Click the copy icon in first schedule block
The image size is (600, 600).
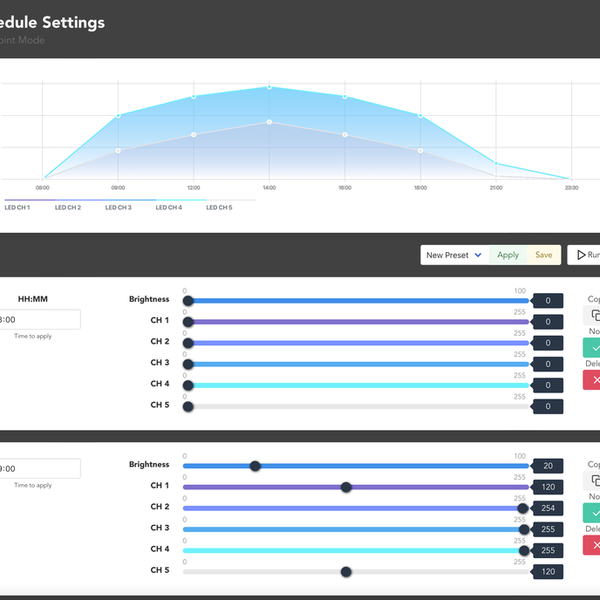(594, 315)
